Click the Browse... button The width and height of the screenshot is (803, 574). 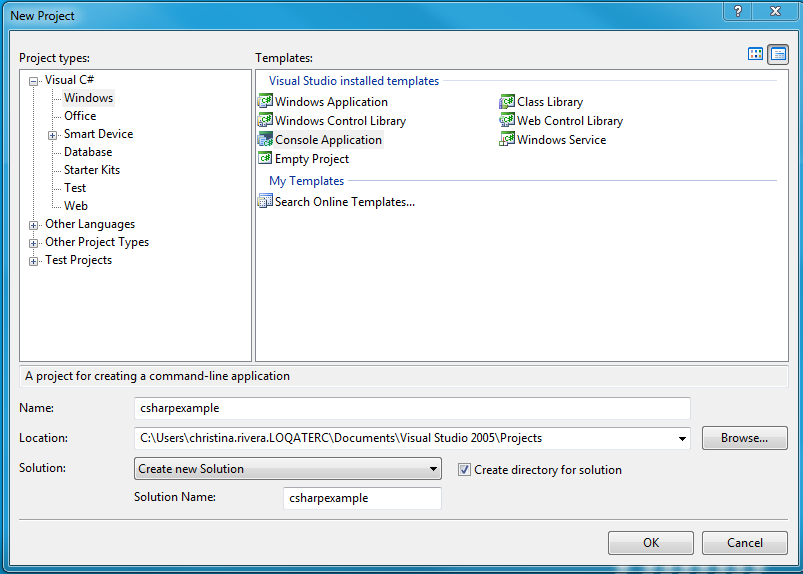744,438
